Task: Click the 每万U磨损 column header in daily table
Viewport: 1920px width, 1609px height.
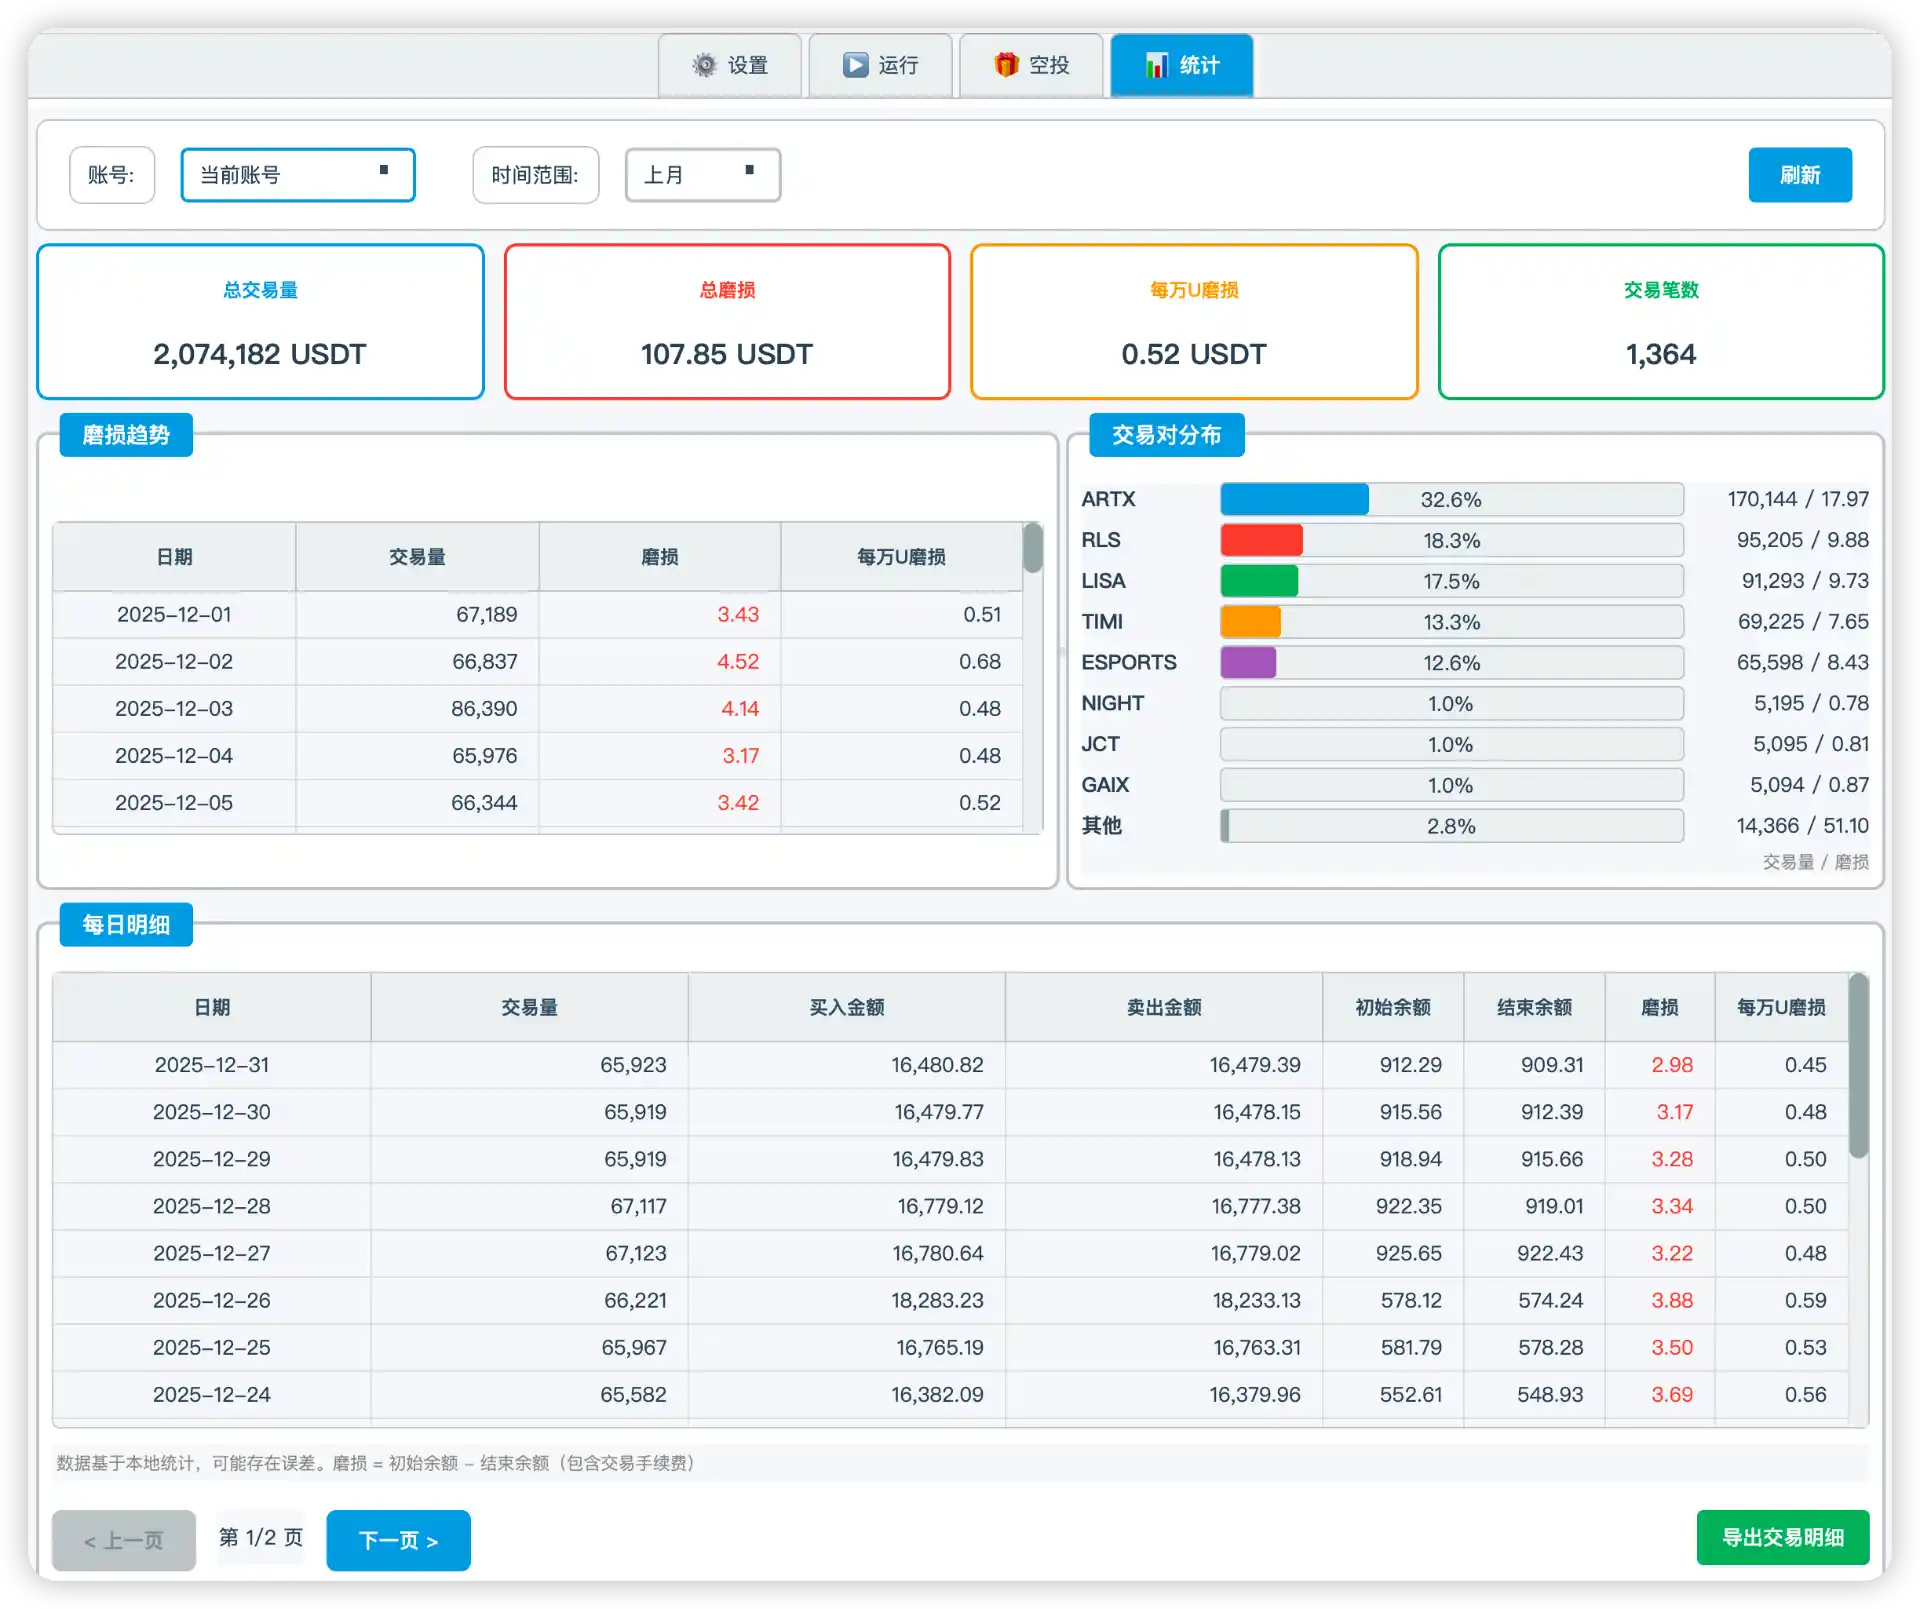Action: click(x=1781, y=1007)
